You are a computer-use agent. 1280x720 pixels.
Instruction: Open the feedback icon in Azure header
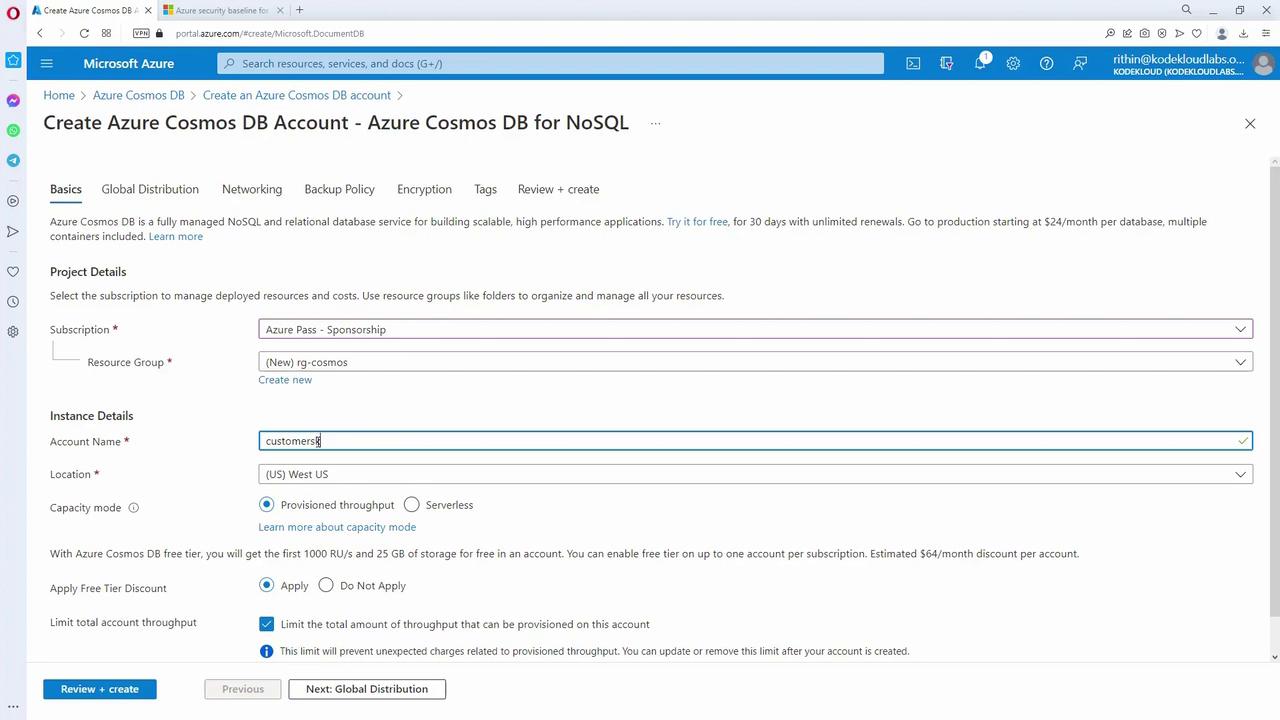click(x=1080, y=63)
